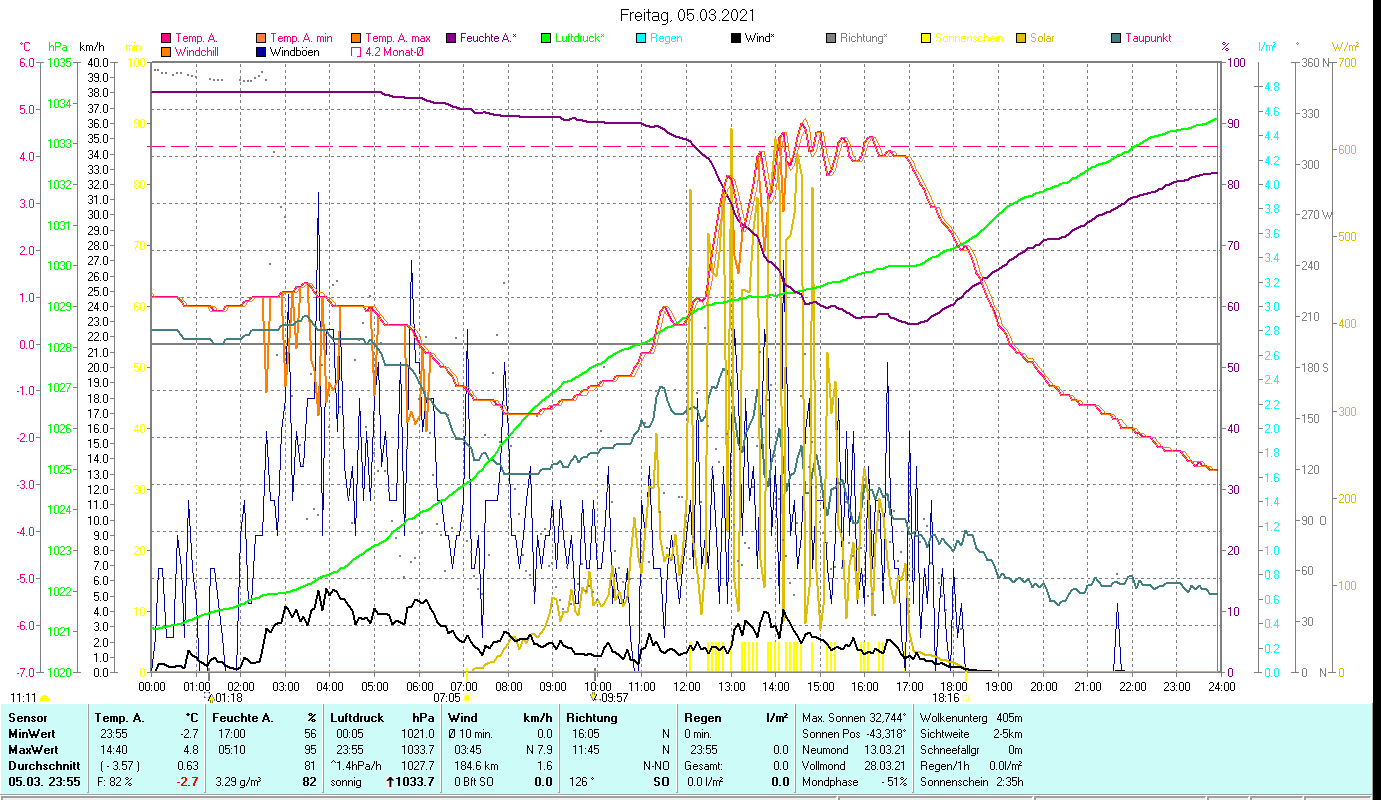Viewport: 1381px width, 800px height.
Task: Select the Solar legend label
Action: (x=1043, y=38)
